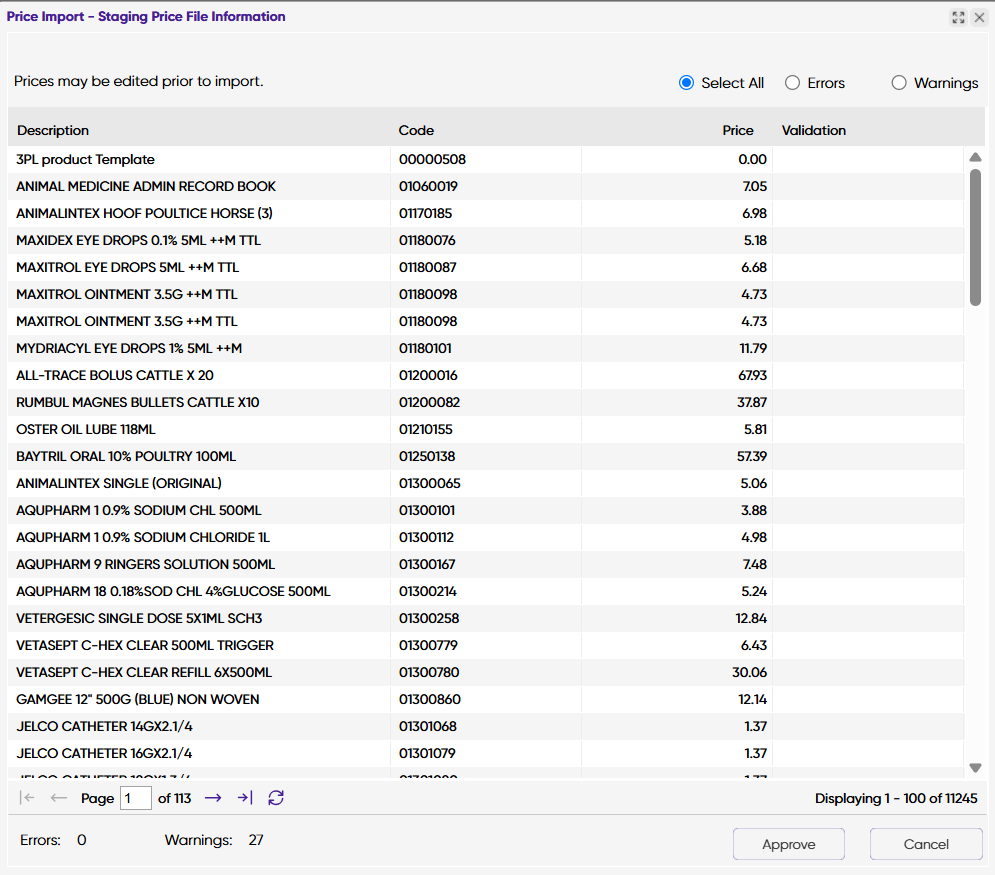Screen dimensions: 995x875
Task: Maximize the Price Import dialog
Action: point(958,17)
